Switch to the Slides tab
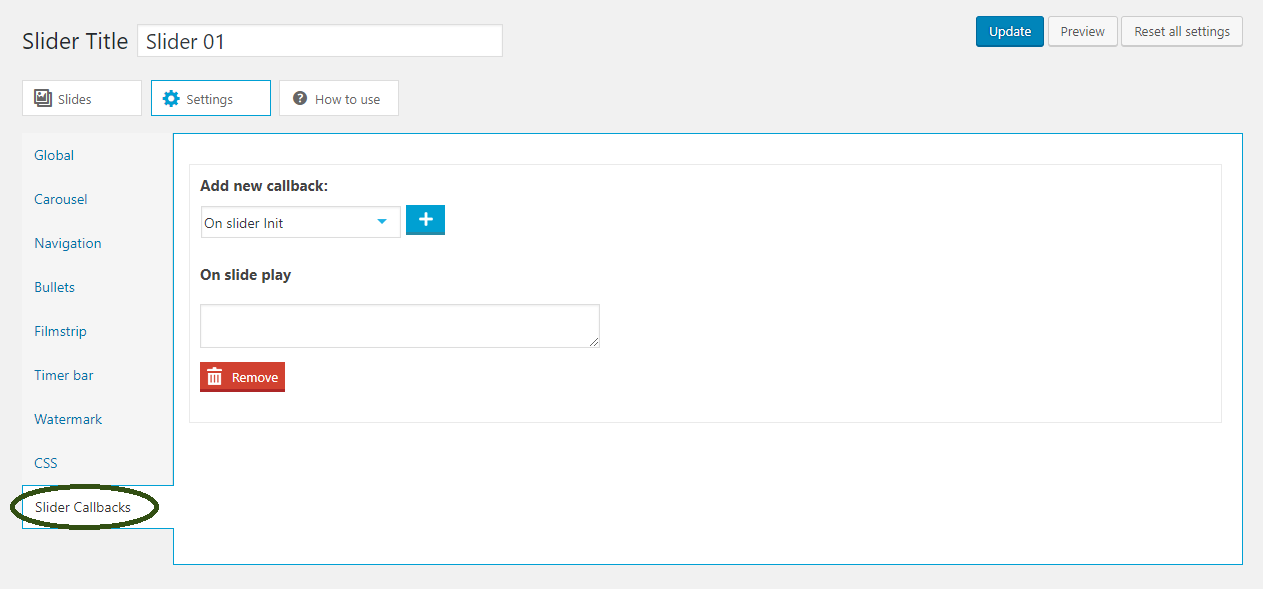1263x589 pixels. (x=82, y=98)
